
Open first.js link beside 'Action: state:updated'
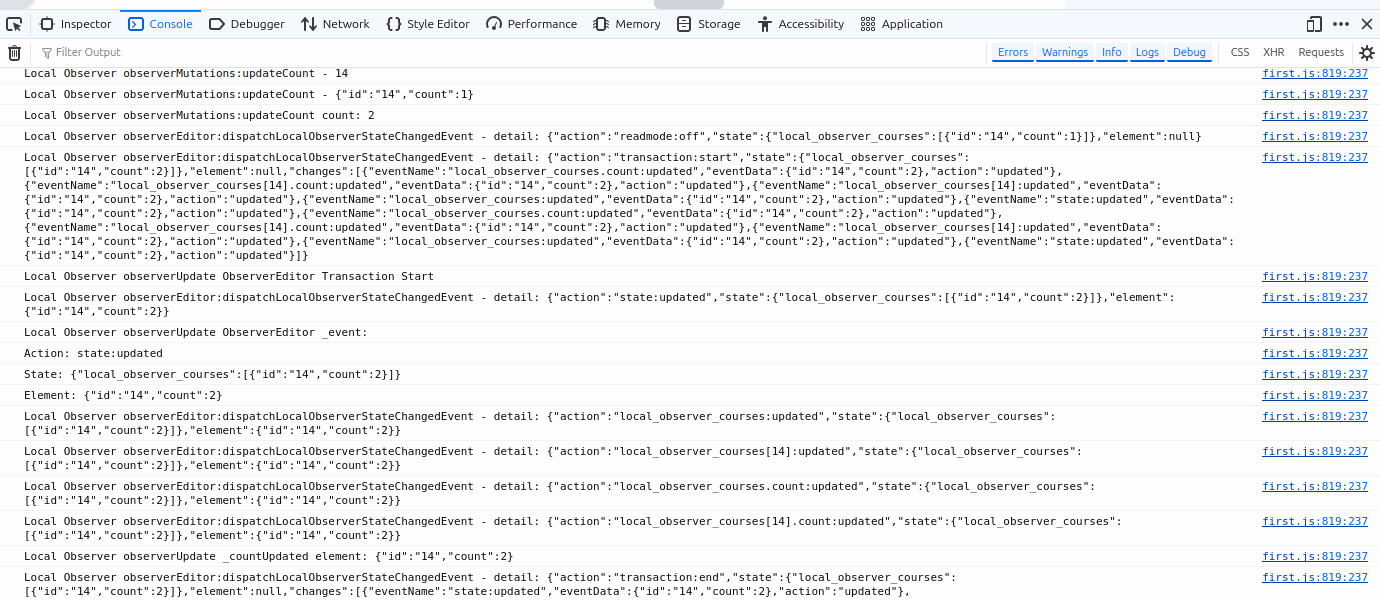[x=1314, y=353]
